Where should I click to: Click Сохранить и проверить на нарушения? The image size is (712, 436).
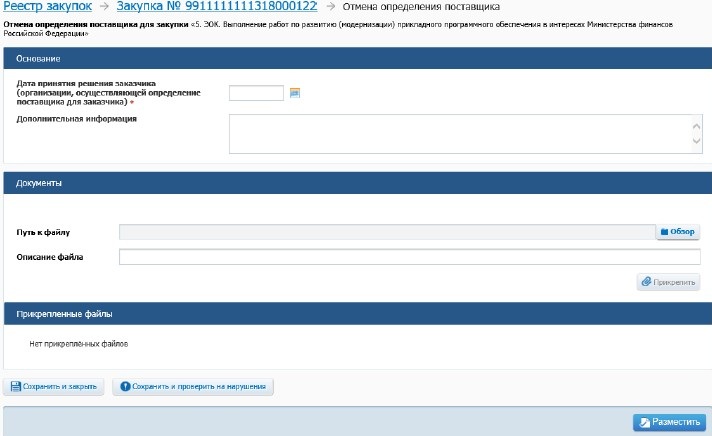click(193, 386)
